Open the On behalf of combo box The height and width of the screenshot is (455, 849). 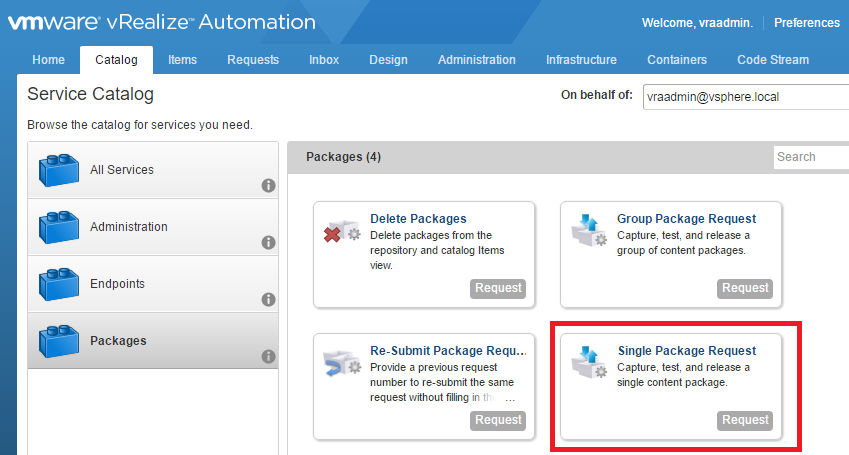tap(745, 97)
